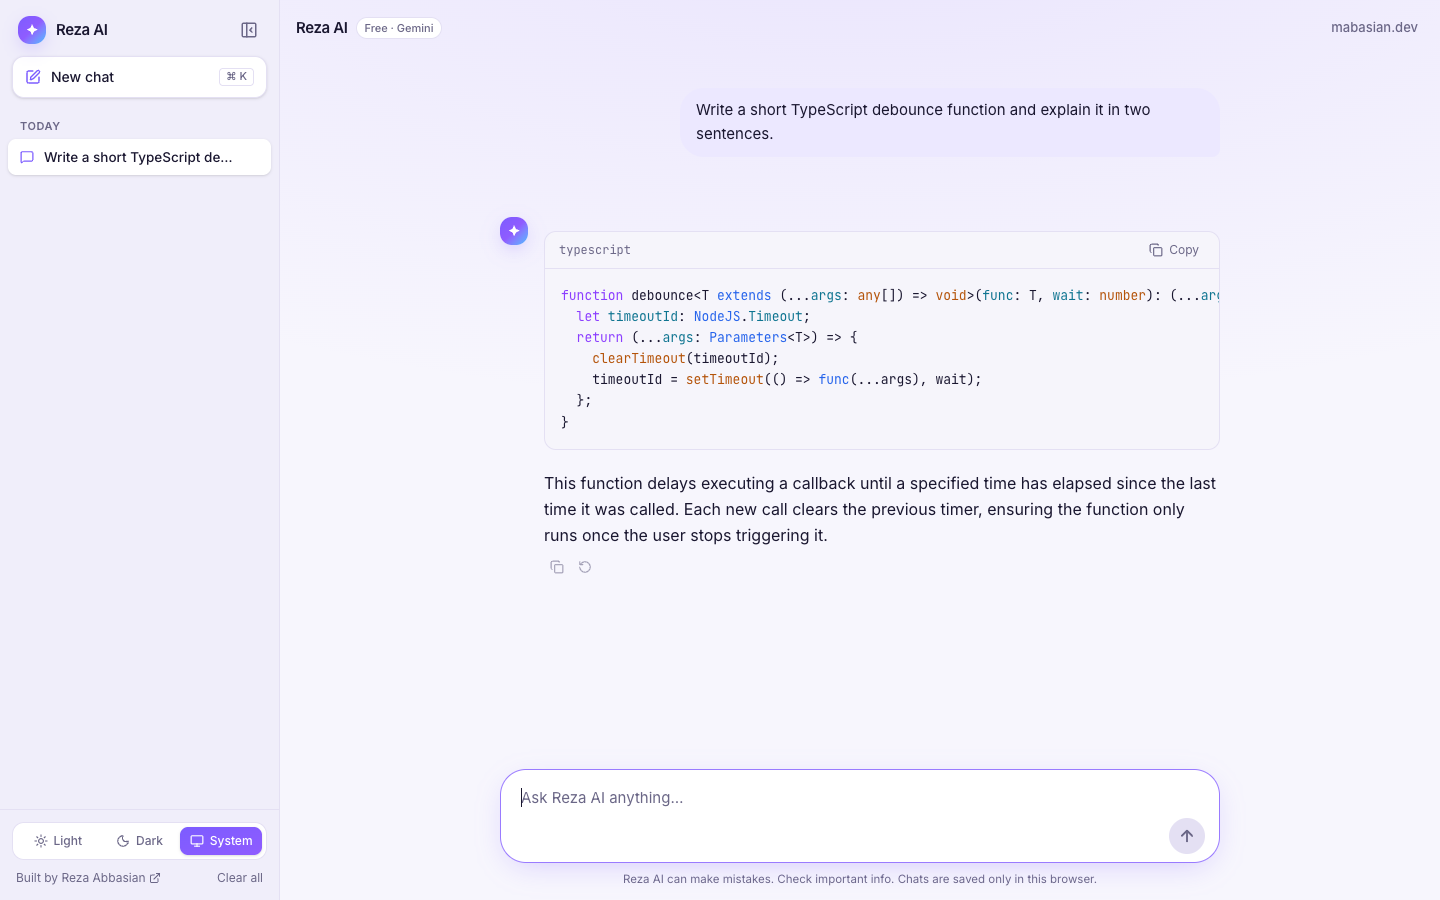Copy the assistant's response message

pyautogui.click(x=557, y=567)
